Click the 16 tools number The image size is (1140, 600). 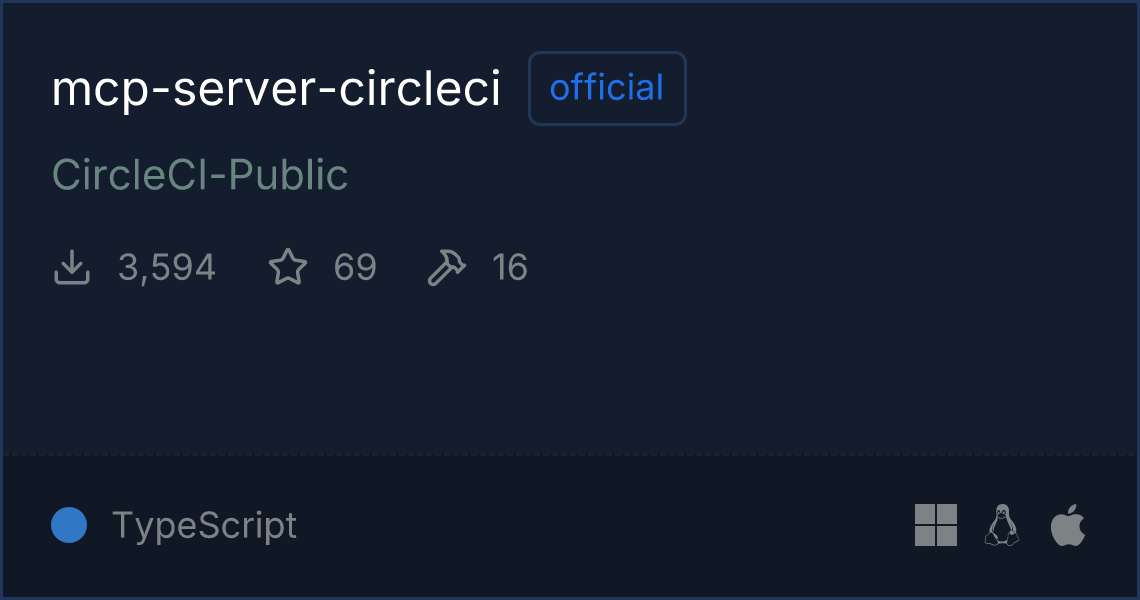click(x=510, y=268)
